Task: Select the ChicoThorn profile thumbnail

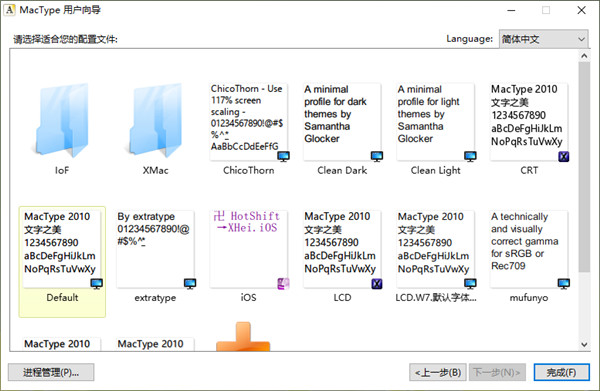Action: pyautogui.click(x=249, y=122)
